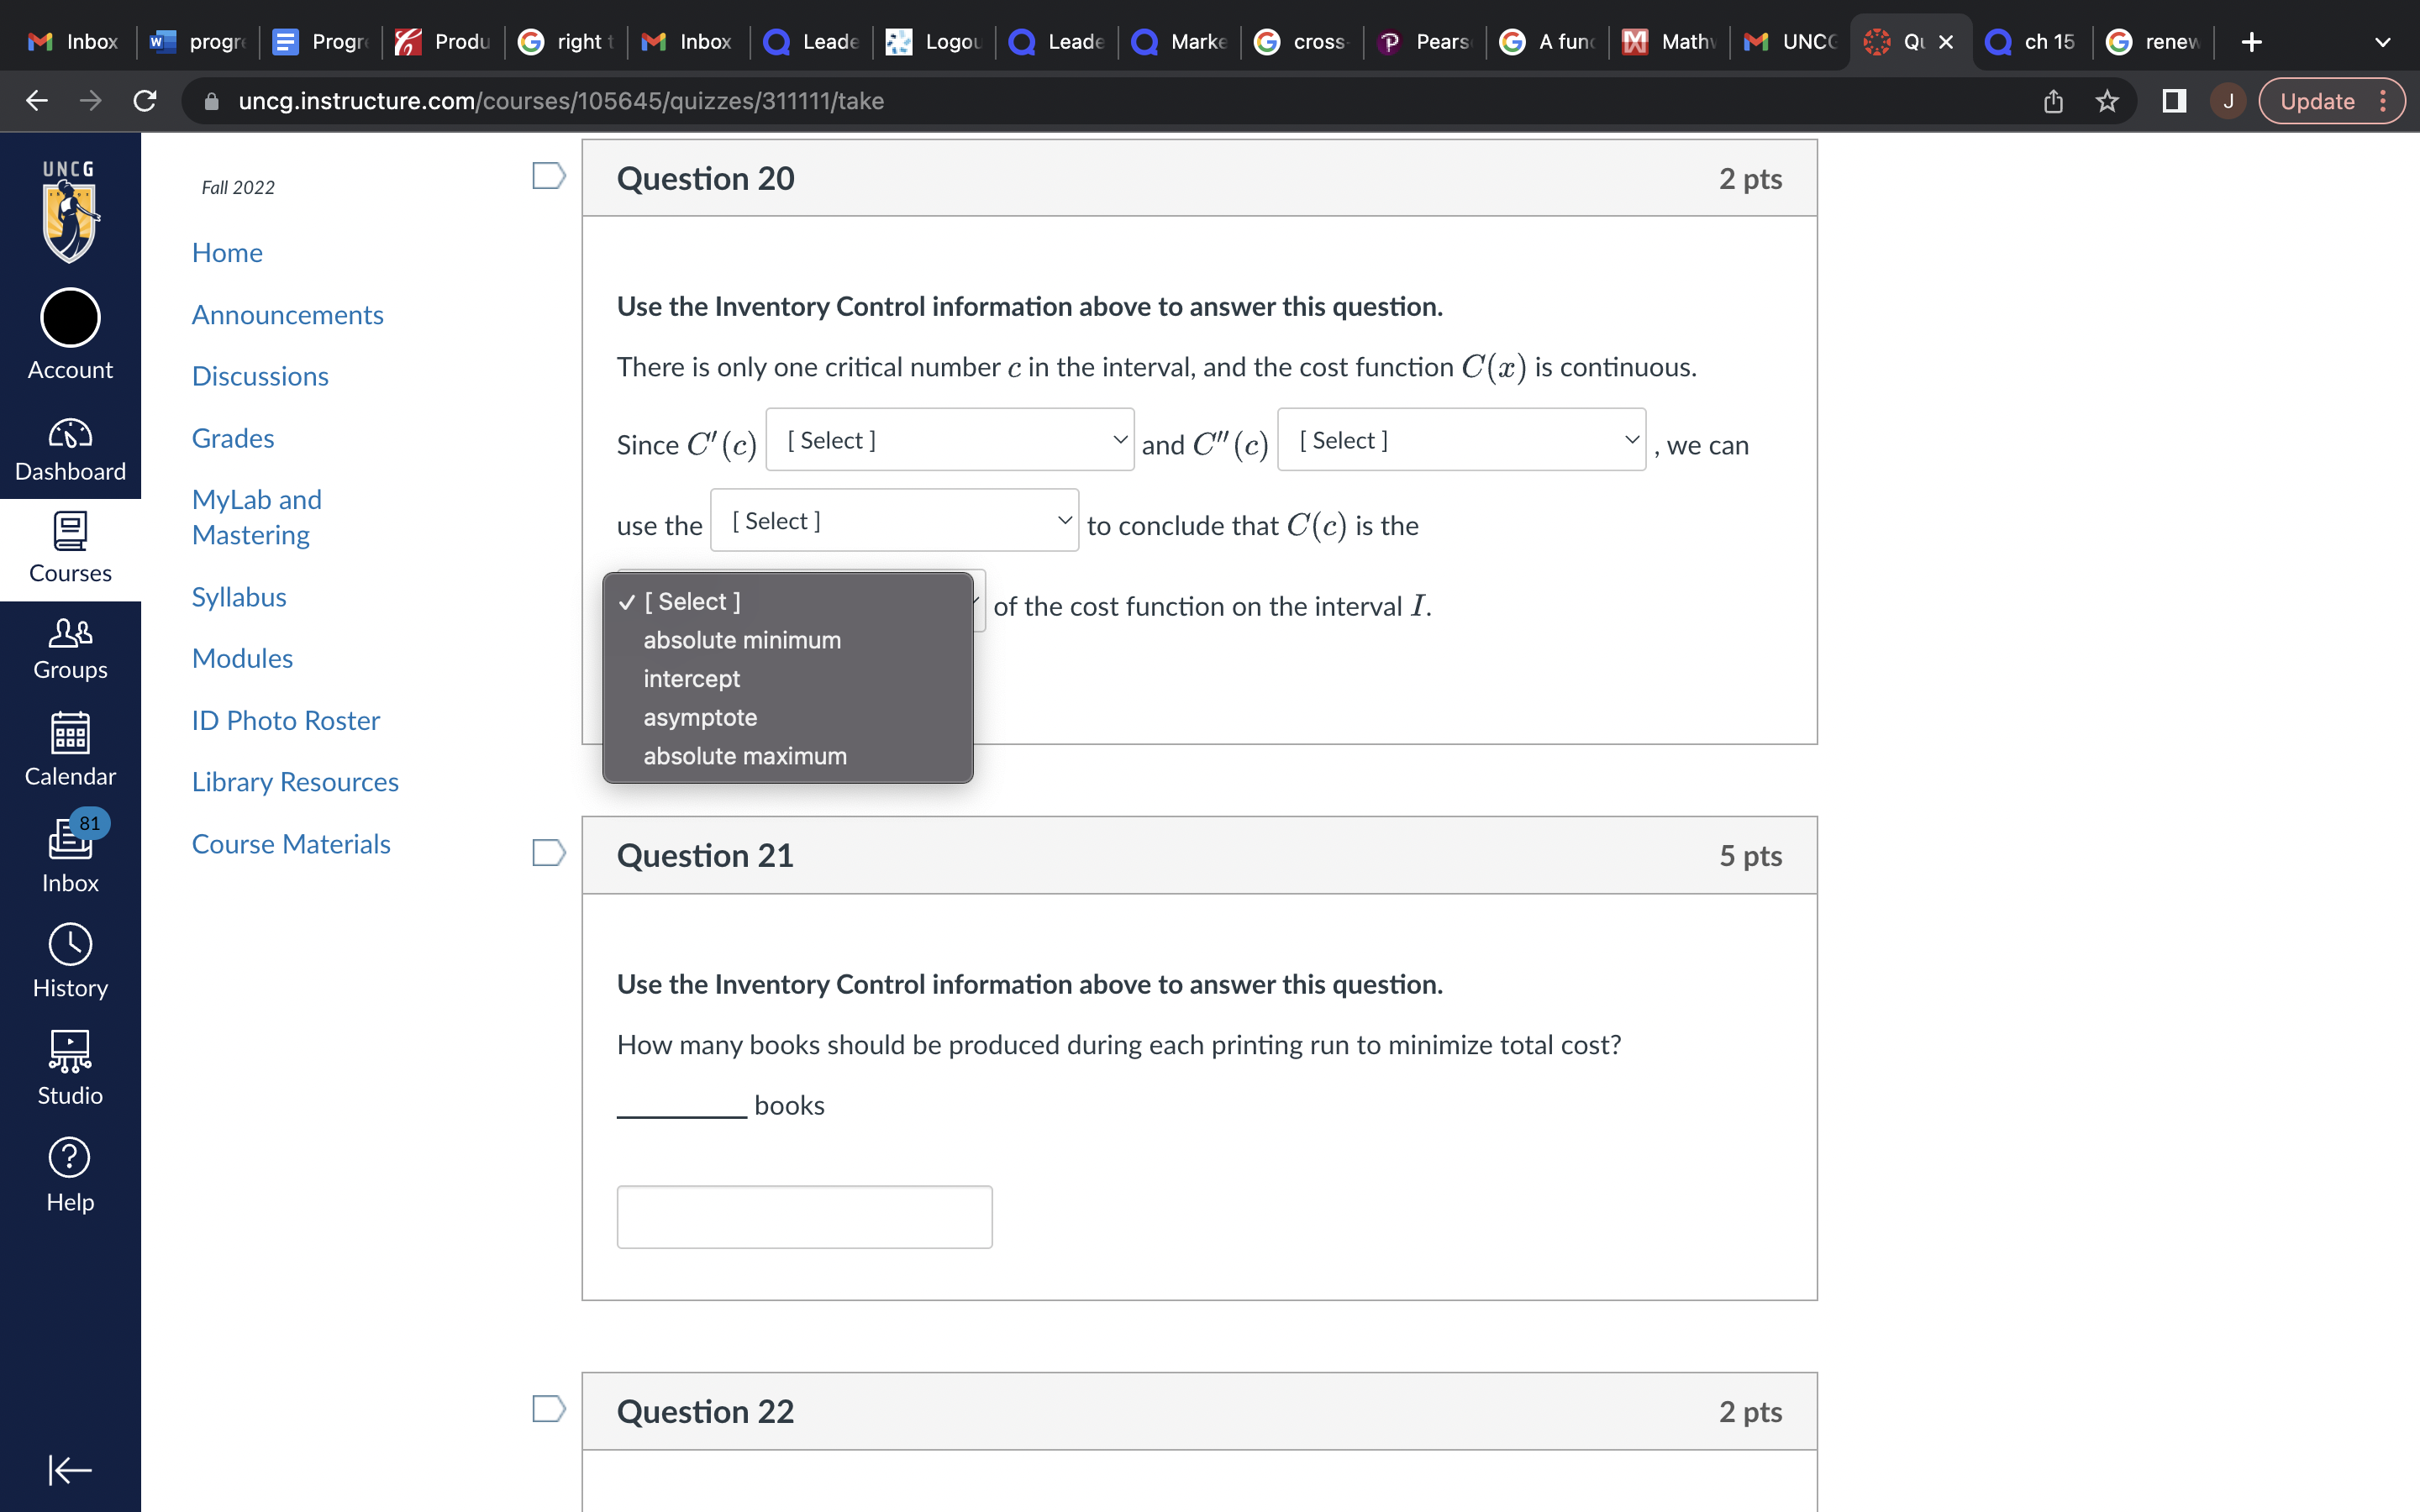Flag Question 21 for review
Screen dimensions: 2420x1512
(x=548, y=853)
